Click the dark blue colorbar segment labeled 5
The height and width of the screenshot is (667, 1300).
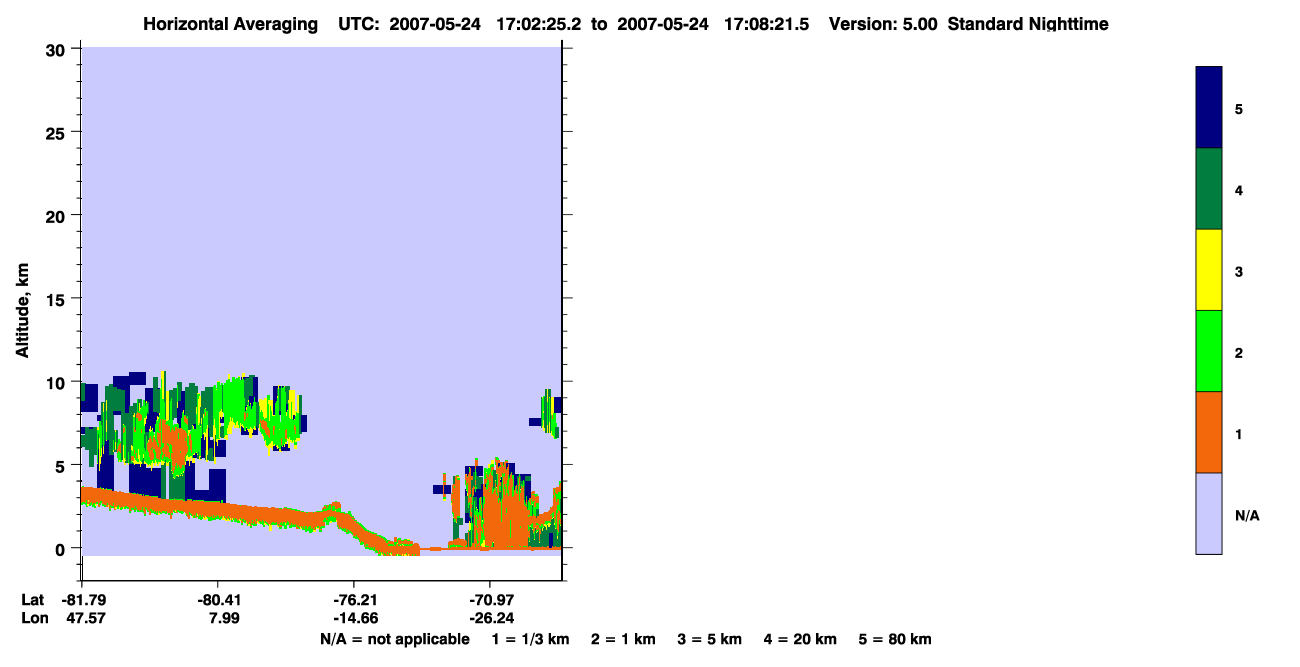point(1209,108)
